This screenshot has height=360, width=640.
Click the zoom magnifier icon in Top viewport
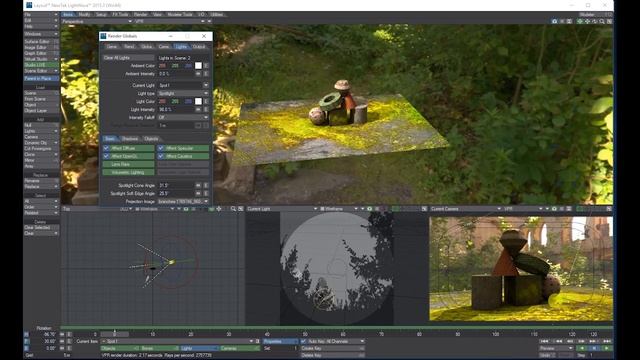pos(233,209)
